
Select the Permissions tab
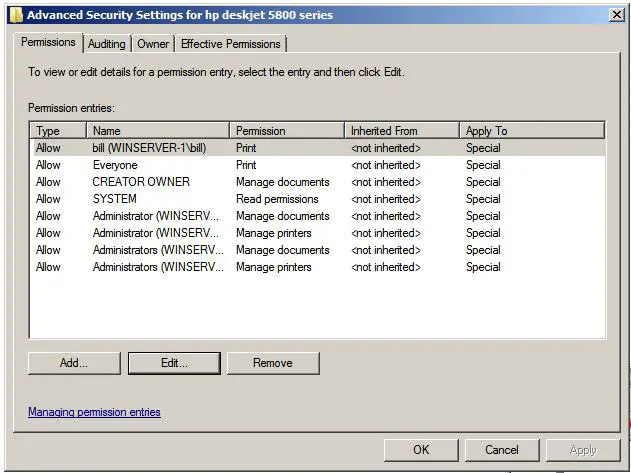(48, 43)
